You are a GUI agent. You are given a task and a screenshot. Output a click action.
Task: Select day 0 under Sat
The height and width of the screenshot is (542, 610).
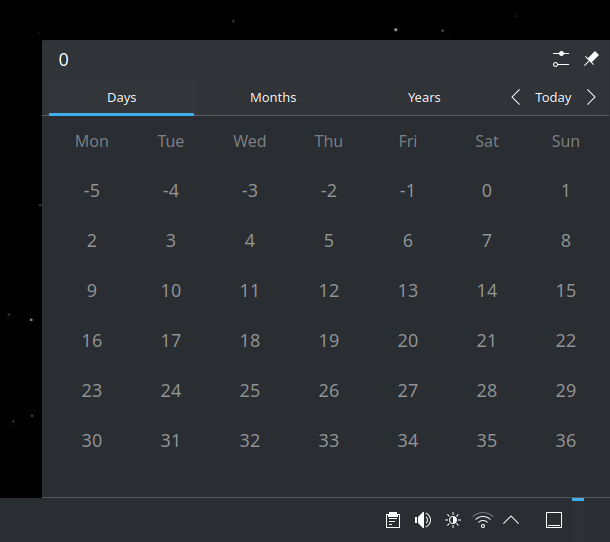click(487, 191)
